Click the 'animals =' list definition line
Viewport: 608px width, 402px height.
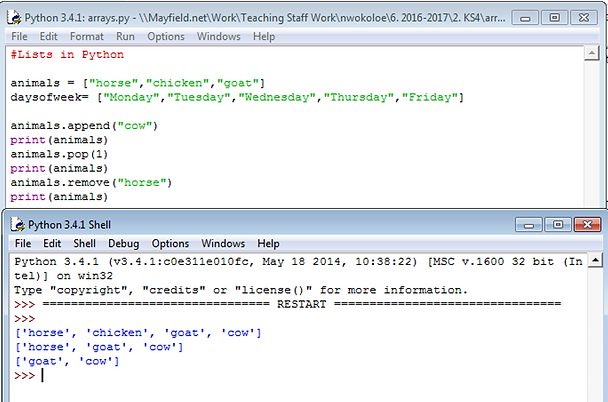pos(138,83)
